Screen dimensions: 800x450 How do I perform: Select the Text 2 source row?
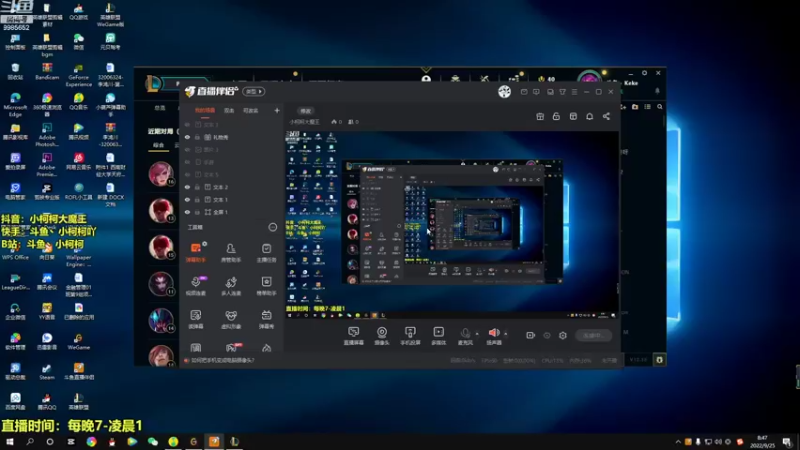point(232,187)
